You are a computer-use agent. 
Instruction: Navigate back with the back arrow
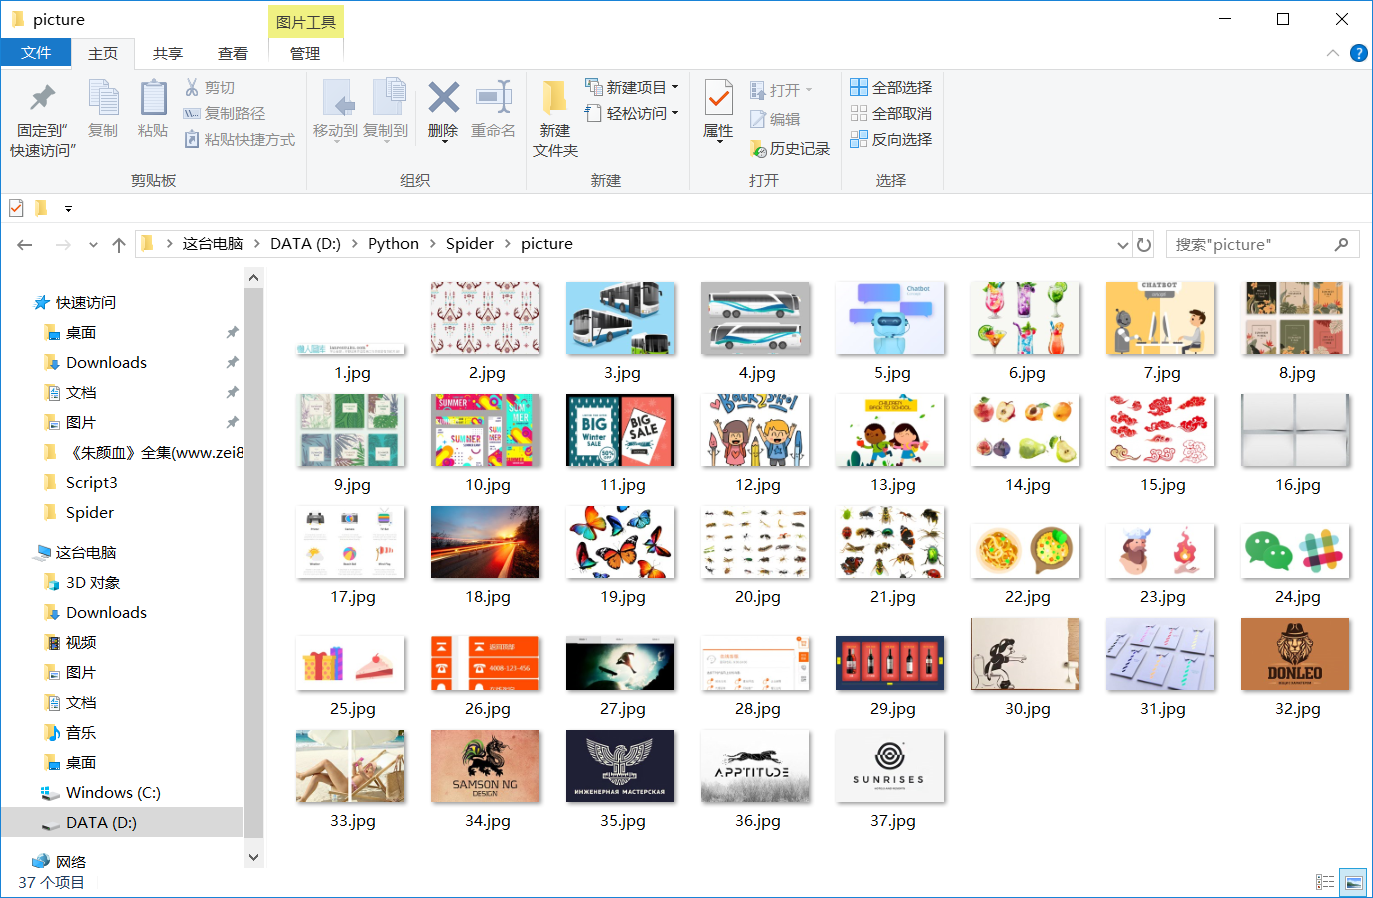coord(24,243)
